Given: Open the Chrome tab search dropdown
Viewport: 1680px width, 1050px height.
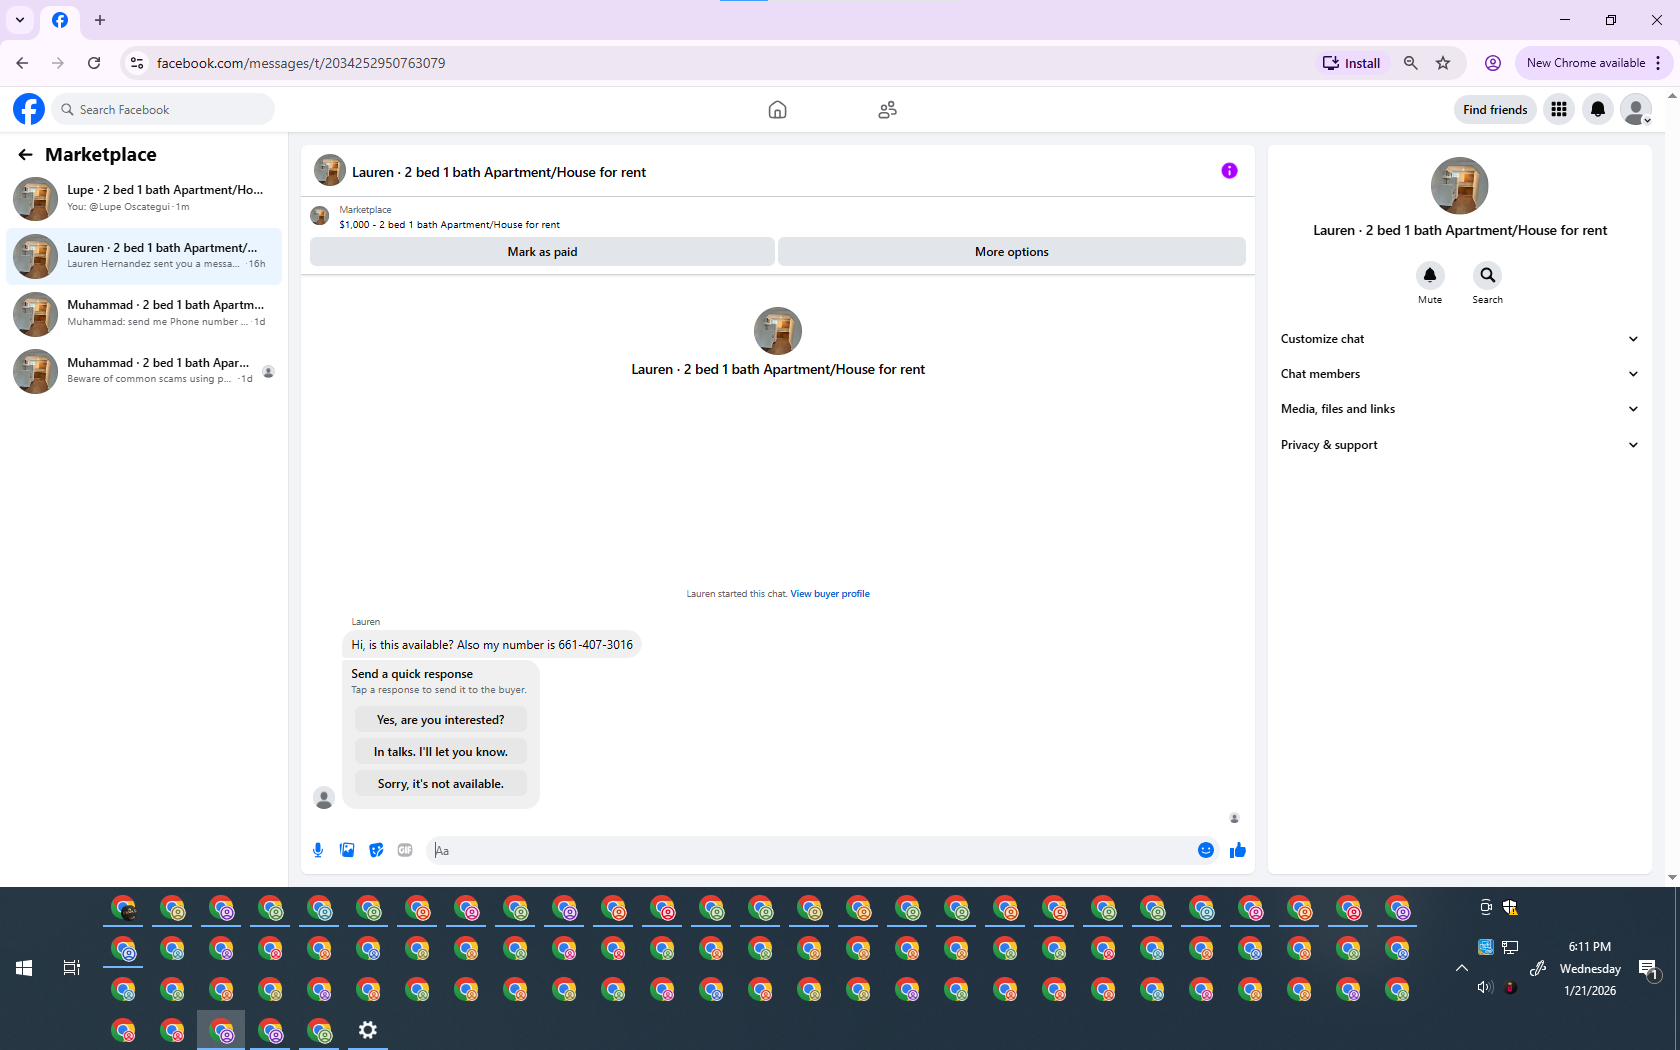Looking at the screenshot, I should (x=20, y=20).
